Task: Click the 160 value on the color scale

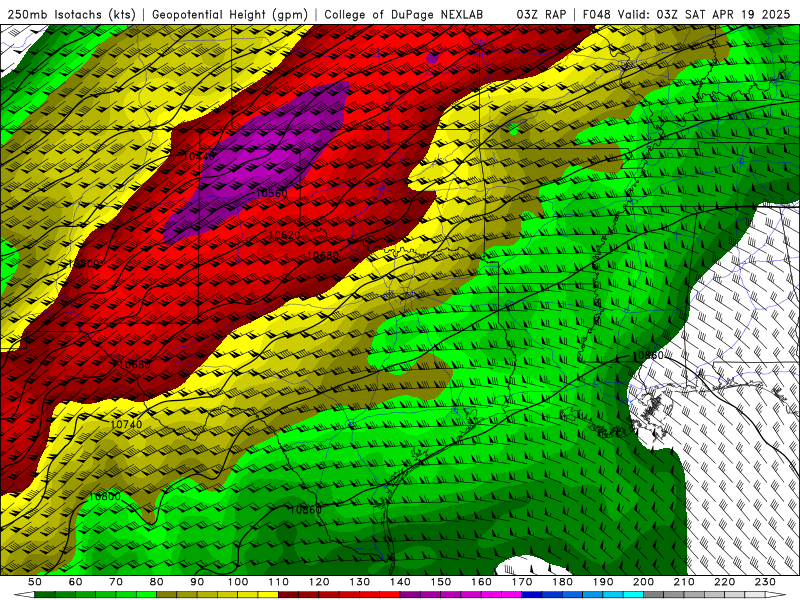Action: click(481, 582)
